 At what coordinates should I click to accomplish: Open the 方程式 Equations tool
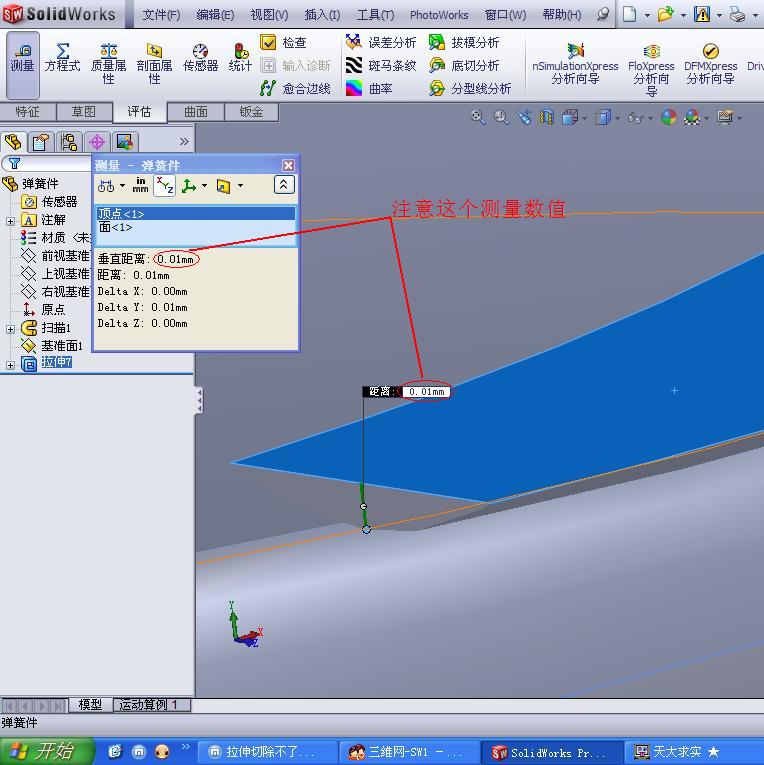pyautogui.click(x=62, y=59)
